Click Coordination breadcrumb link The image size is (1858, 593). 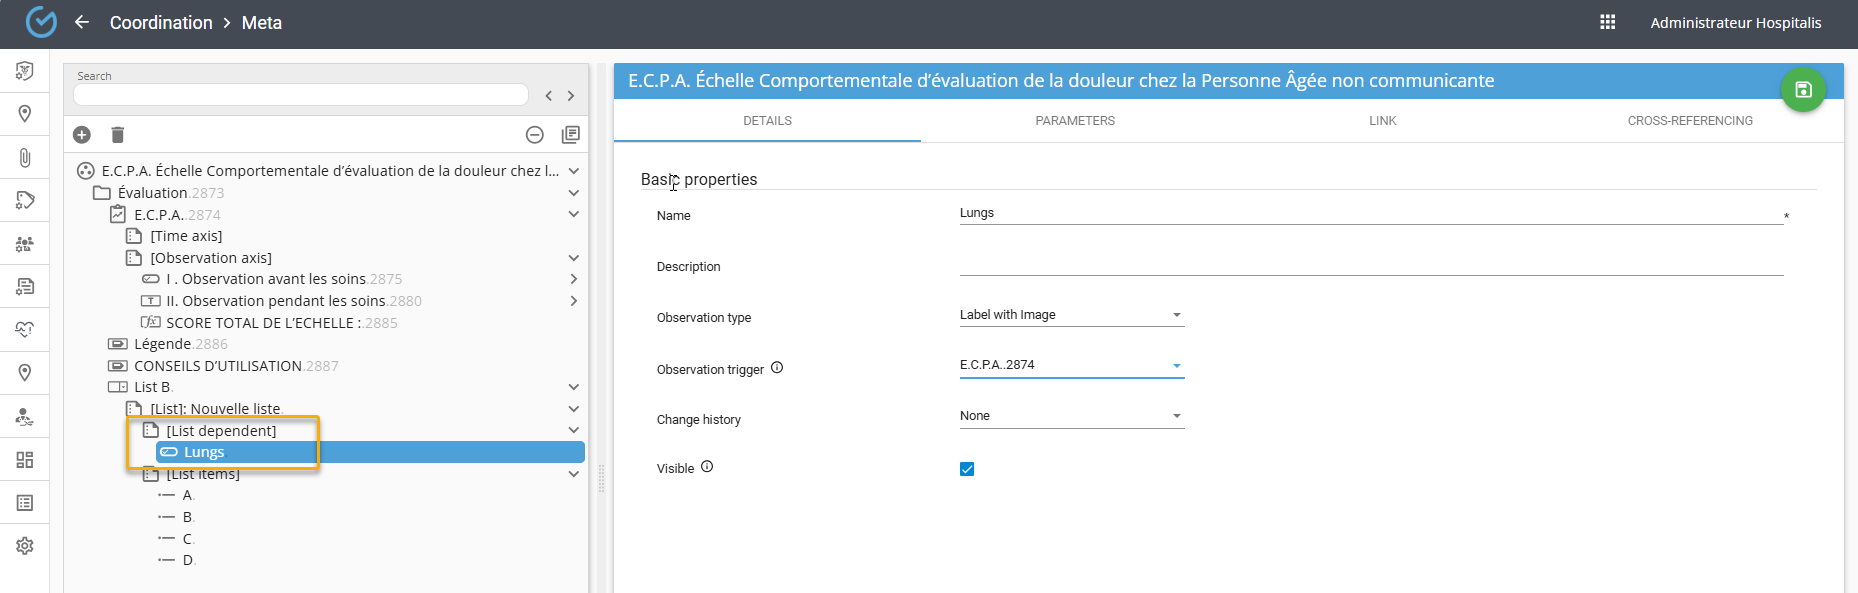point(161,22)
